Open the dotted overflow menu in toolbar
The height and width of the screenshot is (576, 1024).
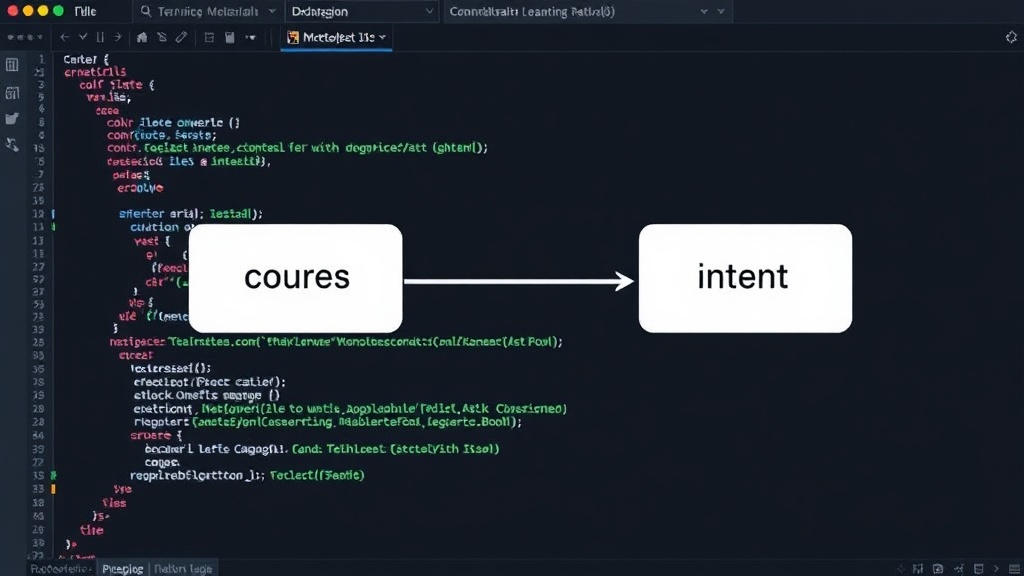coord(24,37)
